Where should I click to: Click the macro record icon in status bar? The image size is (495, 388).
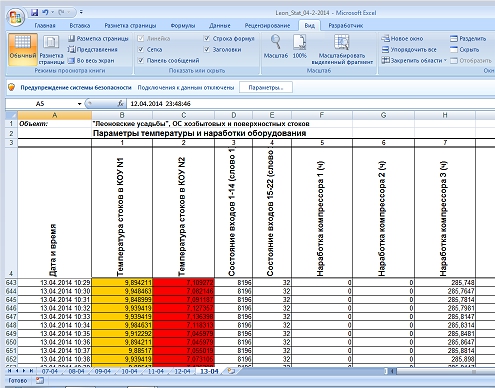[40, 380]
